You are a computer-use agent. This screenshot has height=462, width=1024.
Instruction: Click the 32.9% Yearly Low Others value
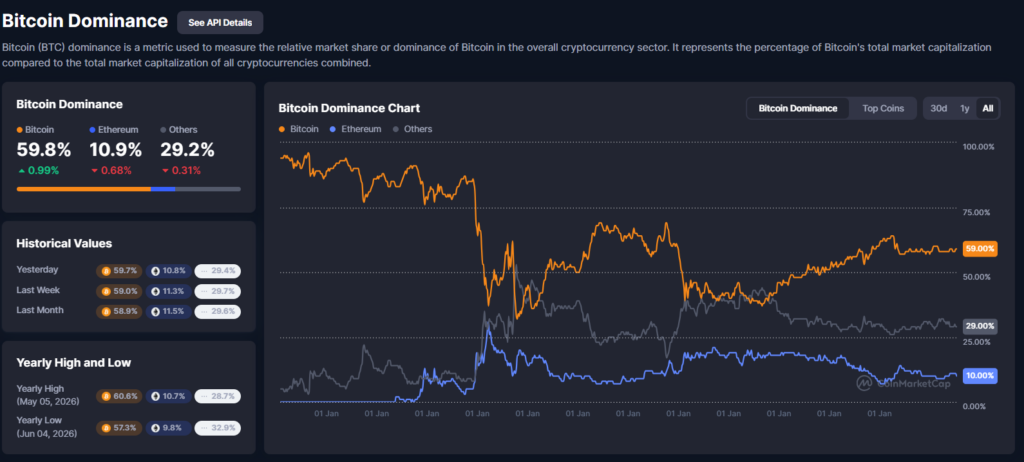click(x=225, y=428)
